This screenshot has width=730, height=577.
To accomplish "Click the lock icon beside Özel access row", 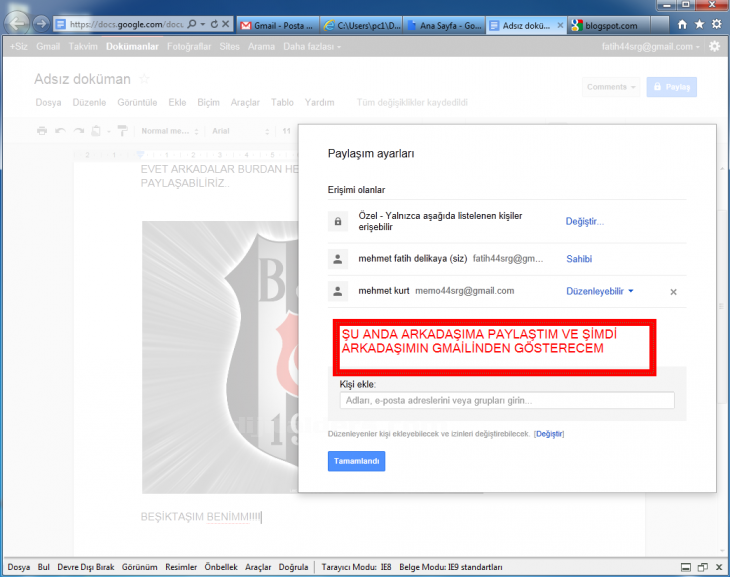I will tap(338, 221).
